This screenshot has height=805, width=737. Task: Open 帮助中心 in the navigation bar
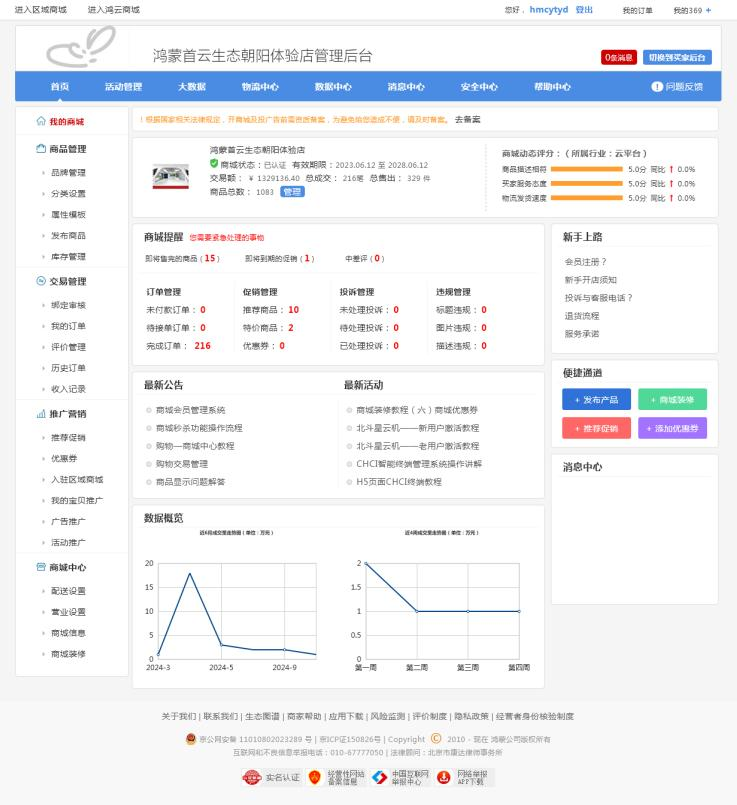click(x=552, y=86)
